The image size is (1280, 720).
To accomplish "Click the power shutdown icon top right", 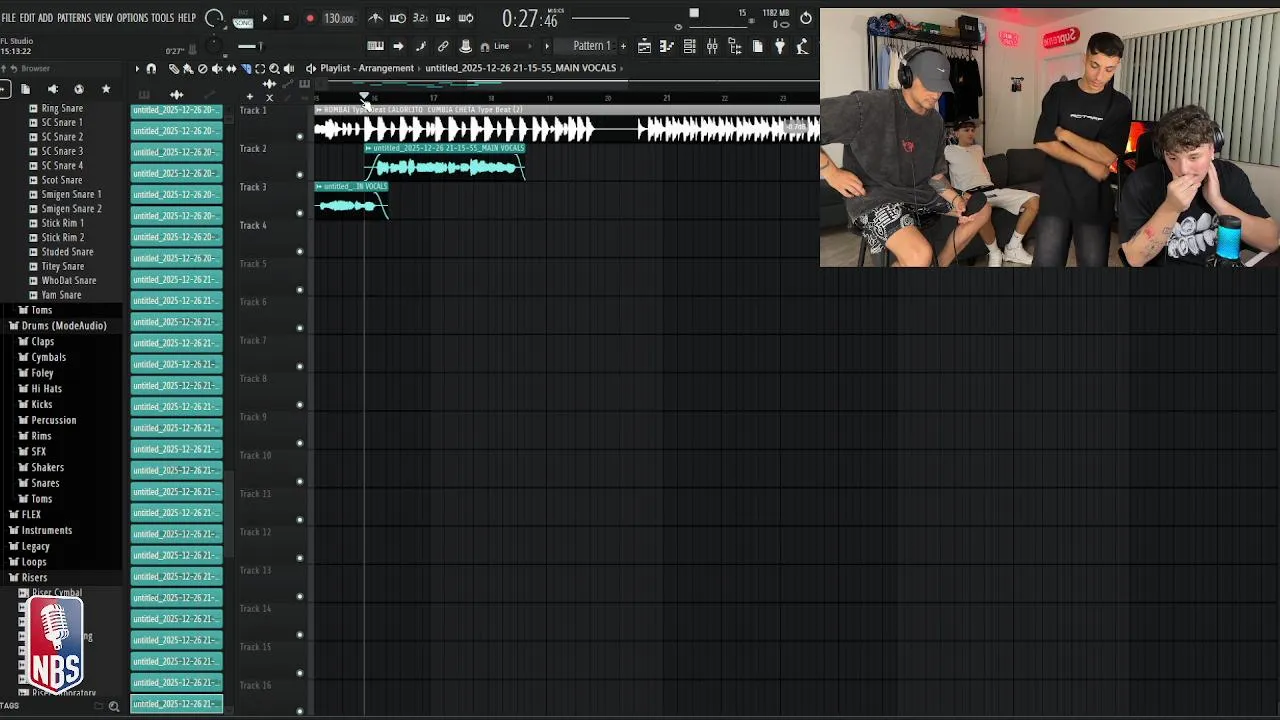I will click(806, 18).
